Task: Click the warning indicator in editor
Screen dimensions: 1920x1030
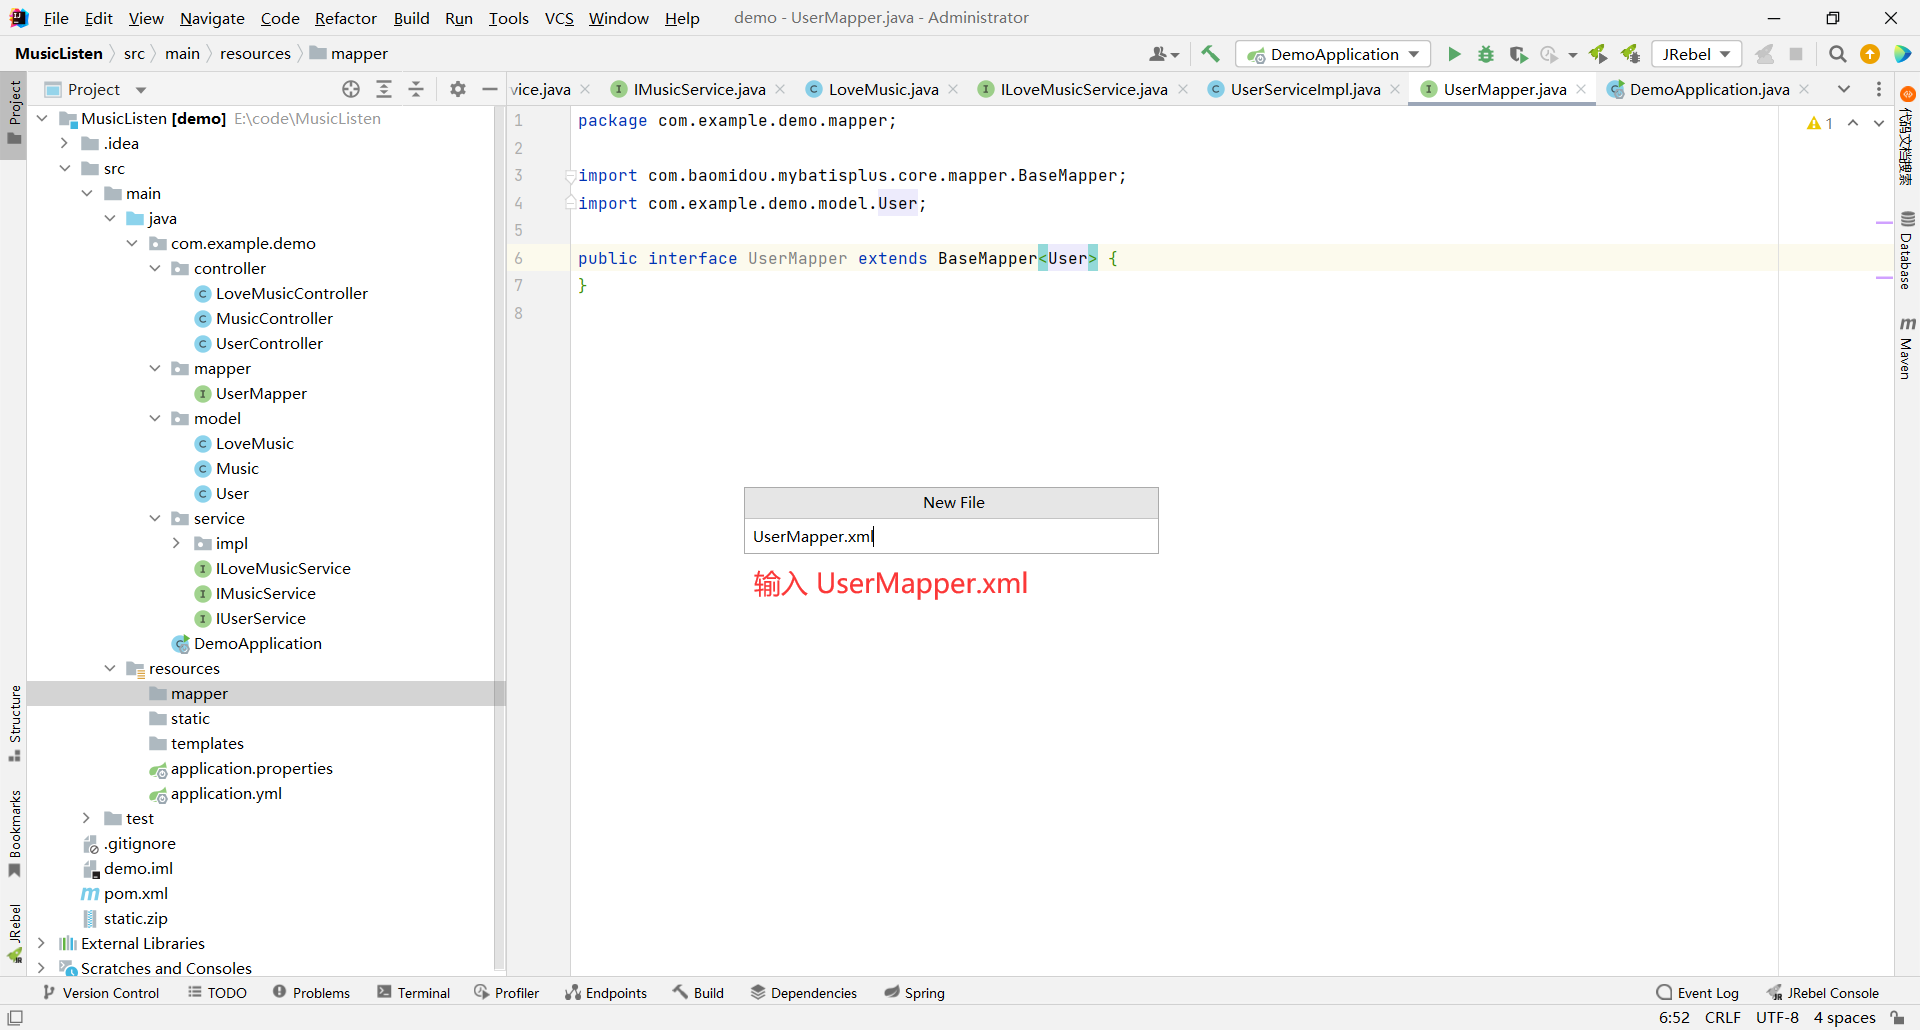Action: point(1820,123)
